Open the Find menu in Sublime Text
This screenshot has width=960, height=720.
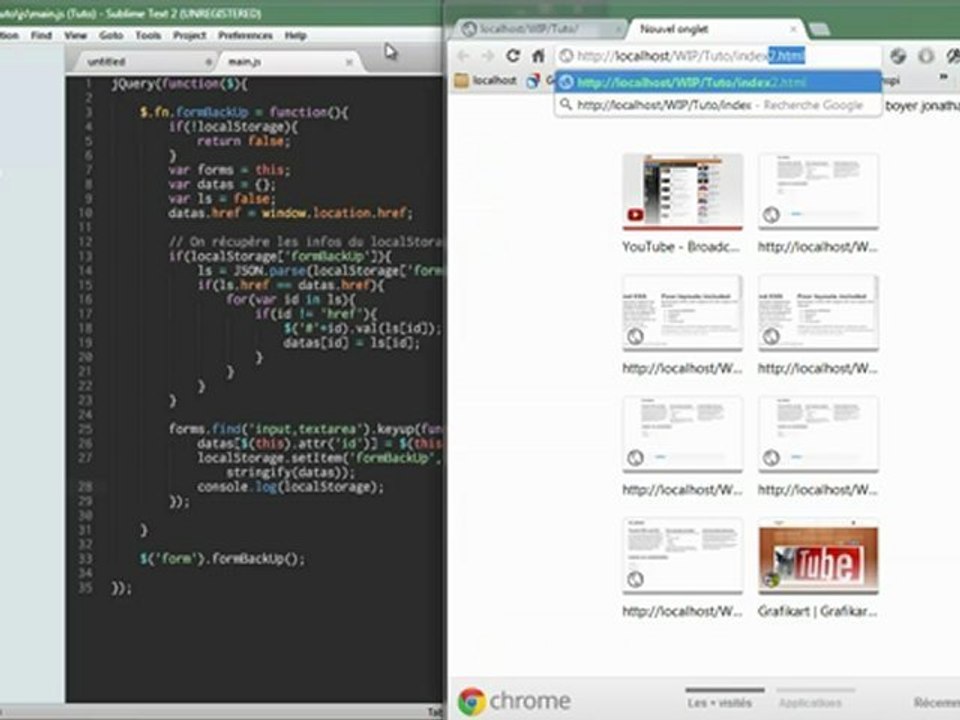tap(41, 36)
